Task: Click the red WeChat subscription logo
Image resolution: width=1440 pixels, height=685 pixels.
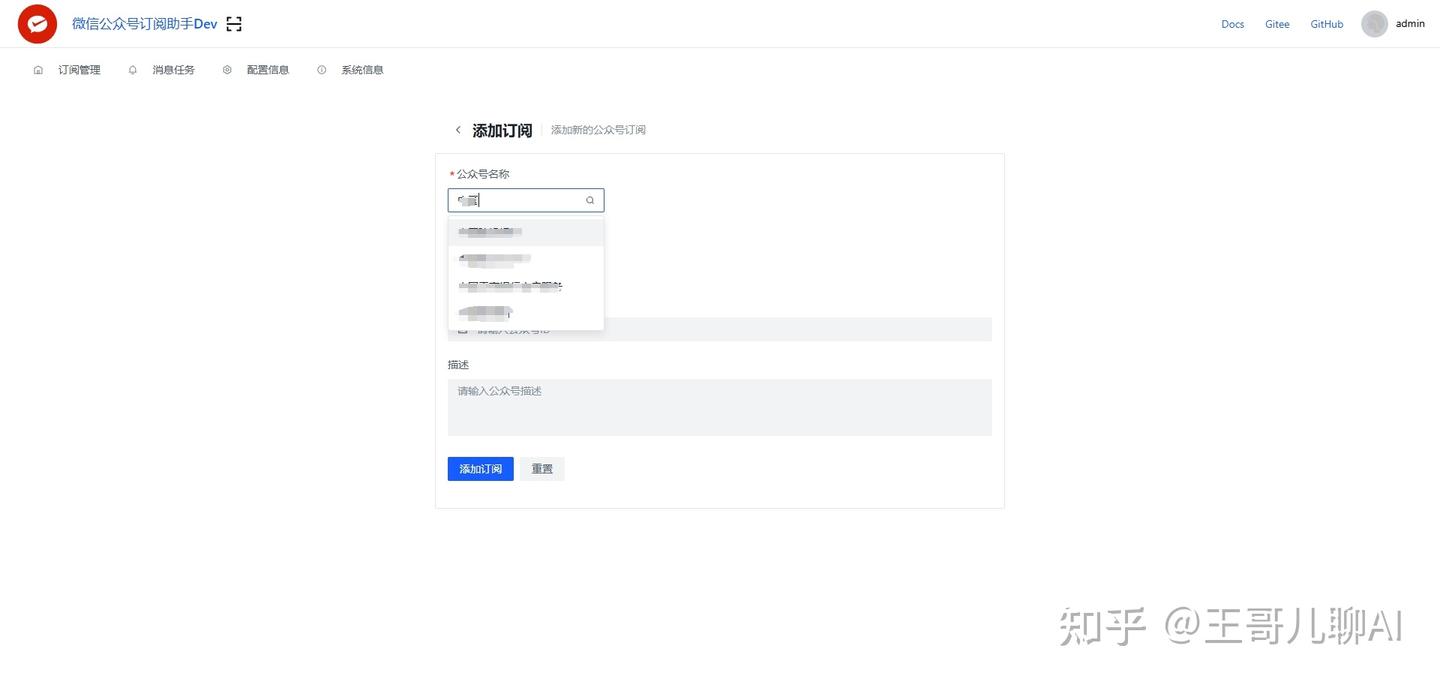Action: click(37, 24)
